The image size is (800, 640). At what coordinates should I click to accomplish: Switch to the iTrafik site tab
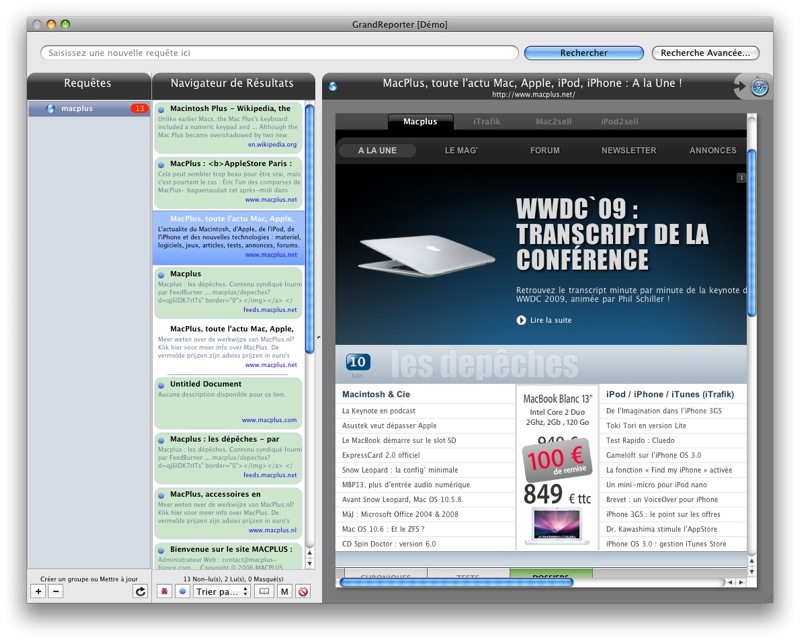coord(486,121)
